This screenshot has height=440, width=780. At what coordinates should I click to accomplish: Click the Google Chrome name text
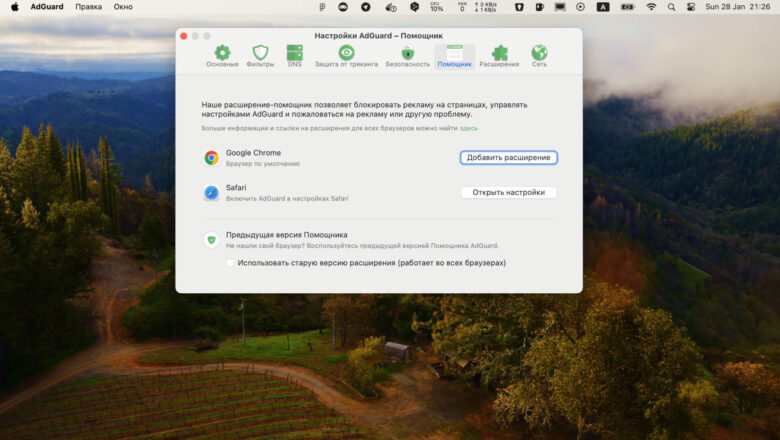tap(253, 153)
